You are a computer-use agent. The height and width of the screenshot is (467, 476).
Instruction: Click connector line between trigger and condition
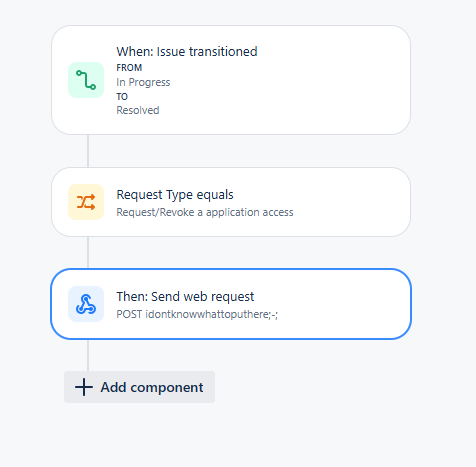[88, 151]
